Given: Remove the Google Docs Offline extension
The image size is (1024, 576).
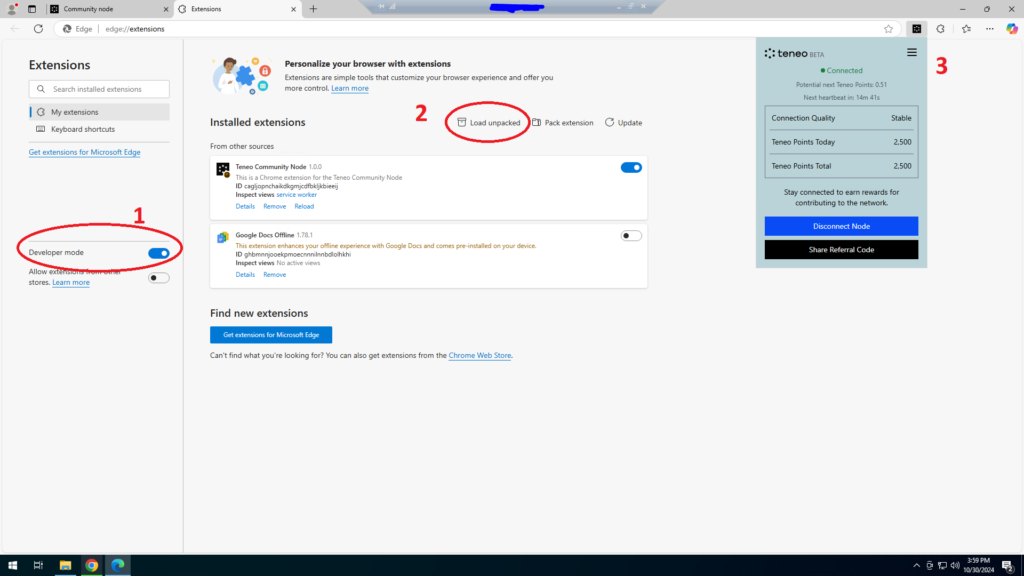Looking at the screenshot, I should [274, 275].
